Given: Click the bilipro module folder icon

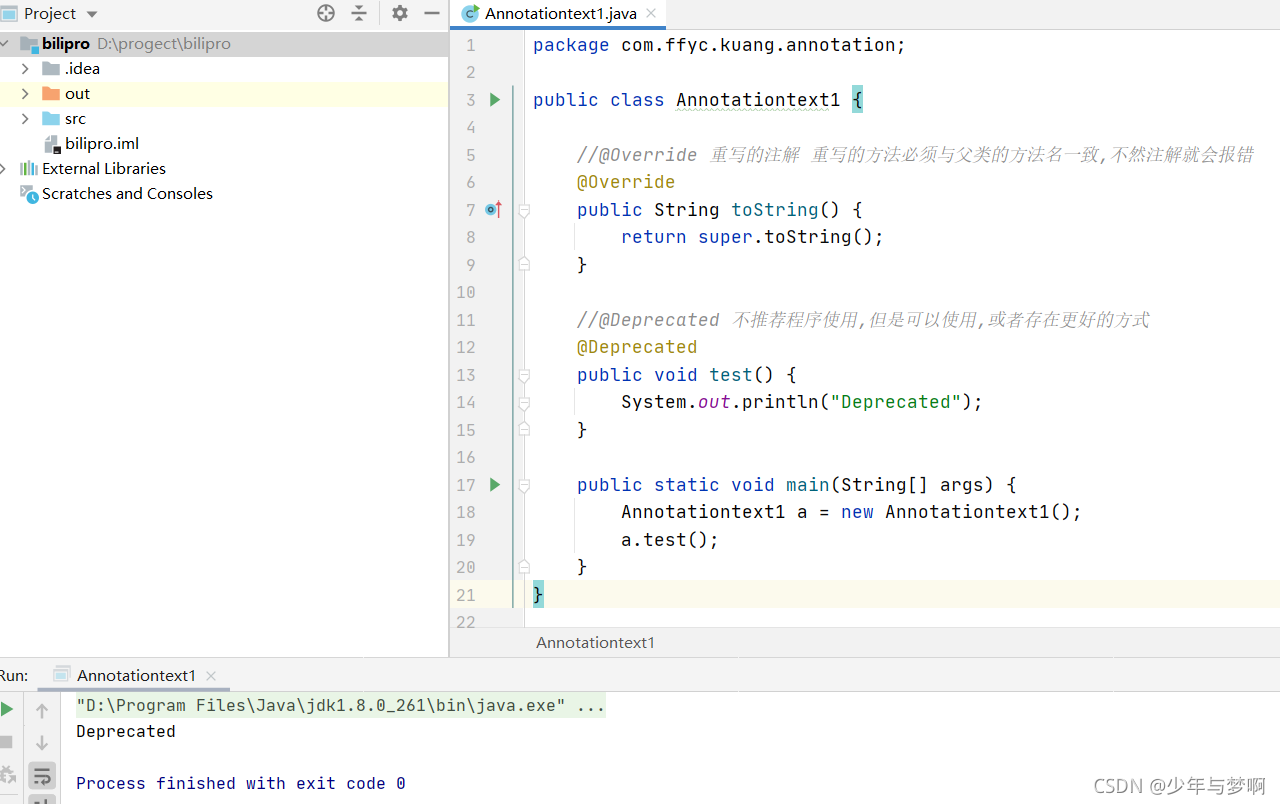Looking at the screenshot, I should (29, 44).
